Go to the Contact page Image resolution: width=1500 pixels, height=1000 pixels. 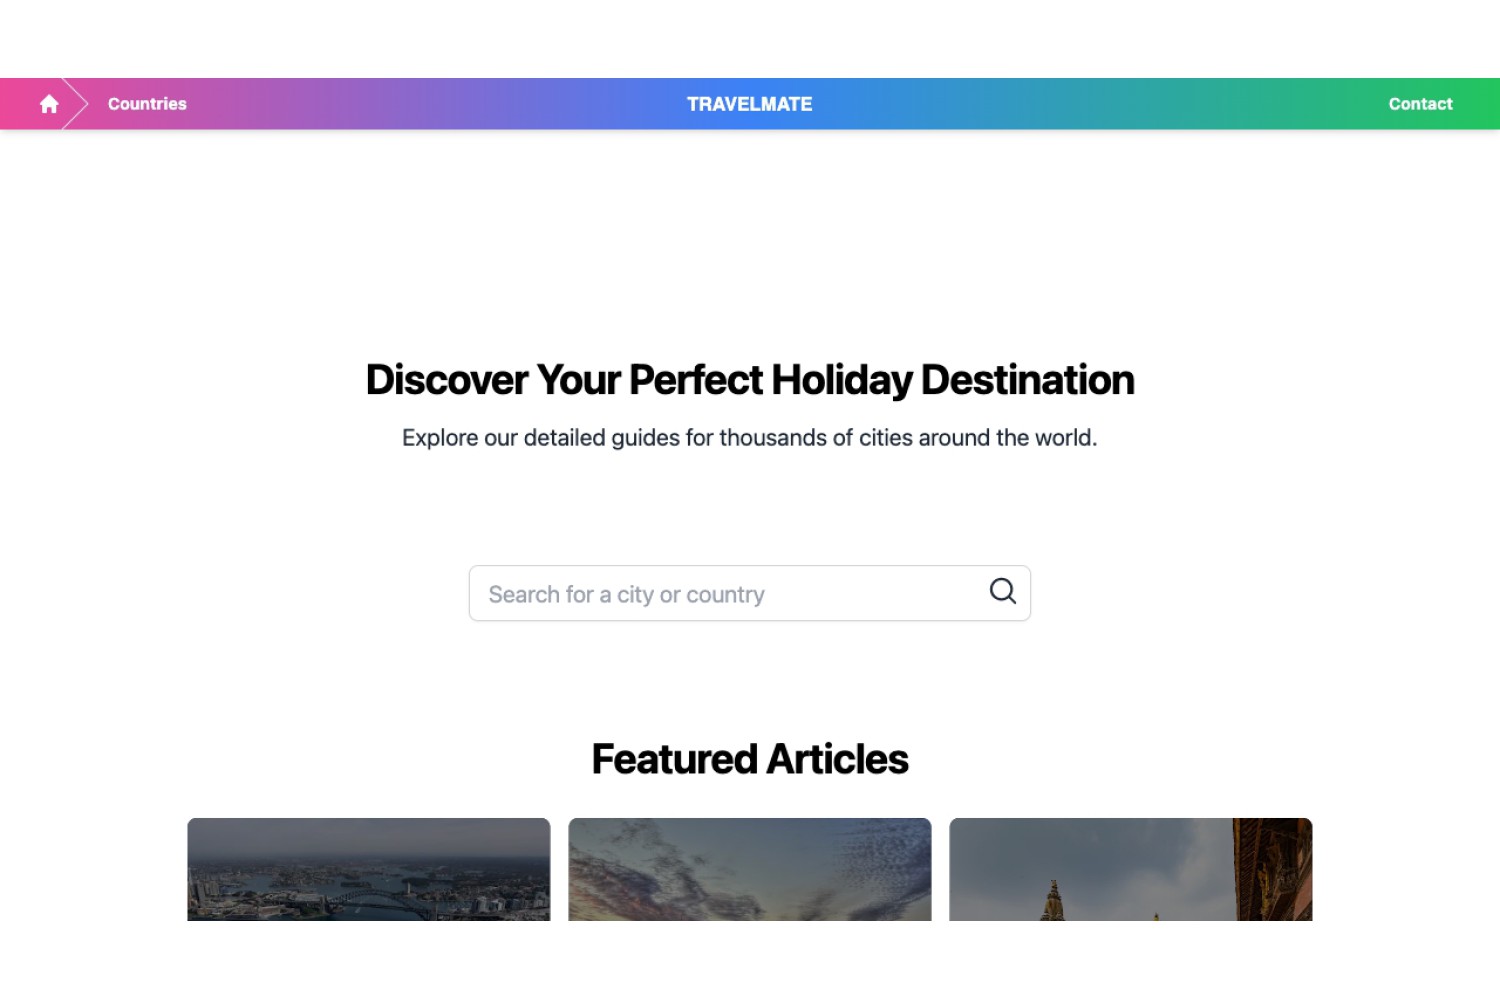[1420, 104]
